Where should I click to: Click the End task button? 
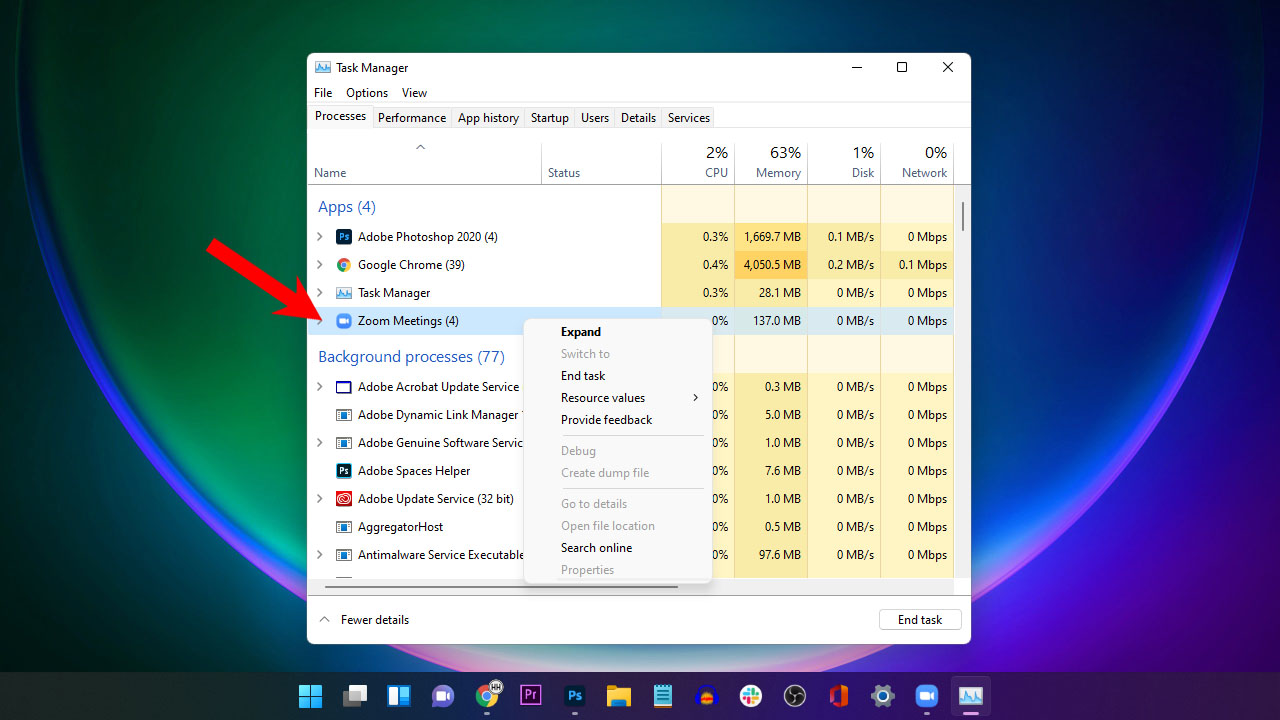(x=919, y=619)
